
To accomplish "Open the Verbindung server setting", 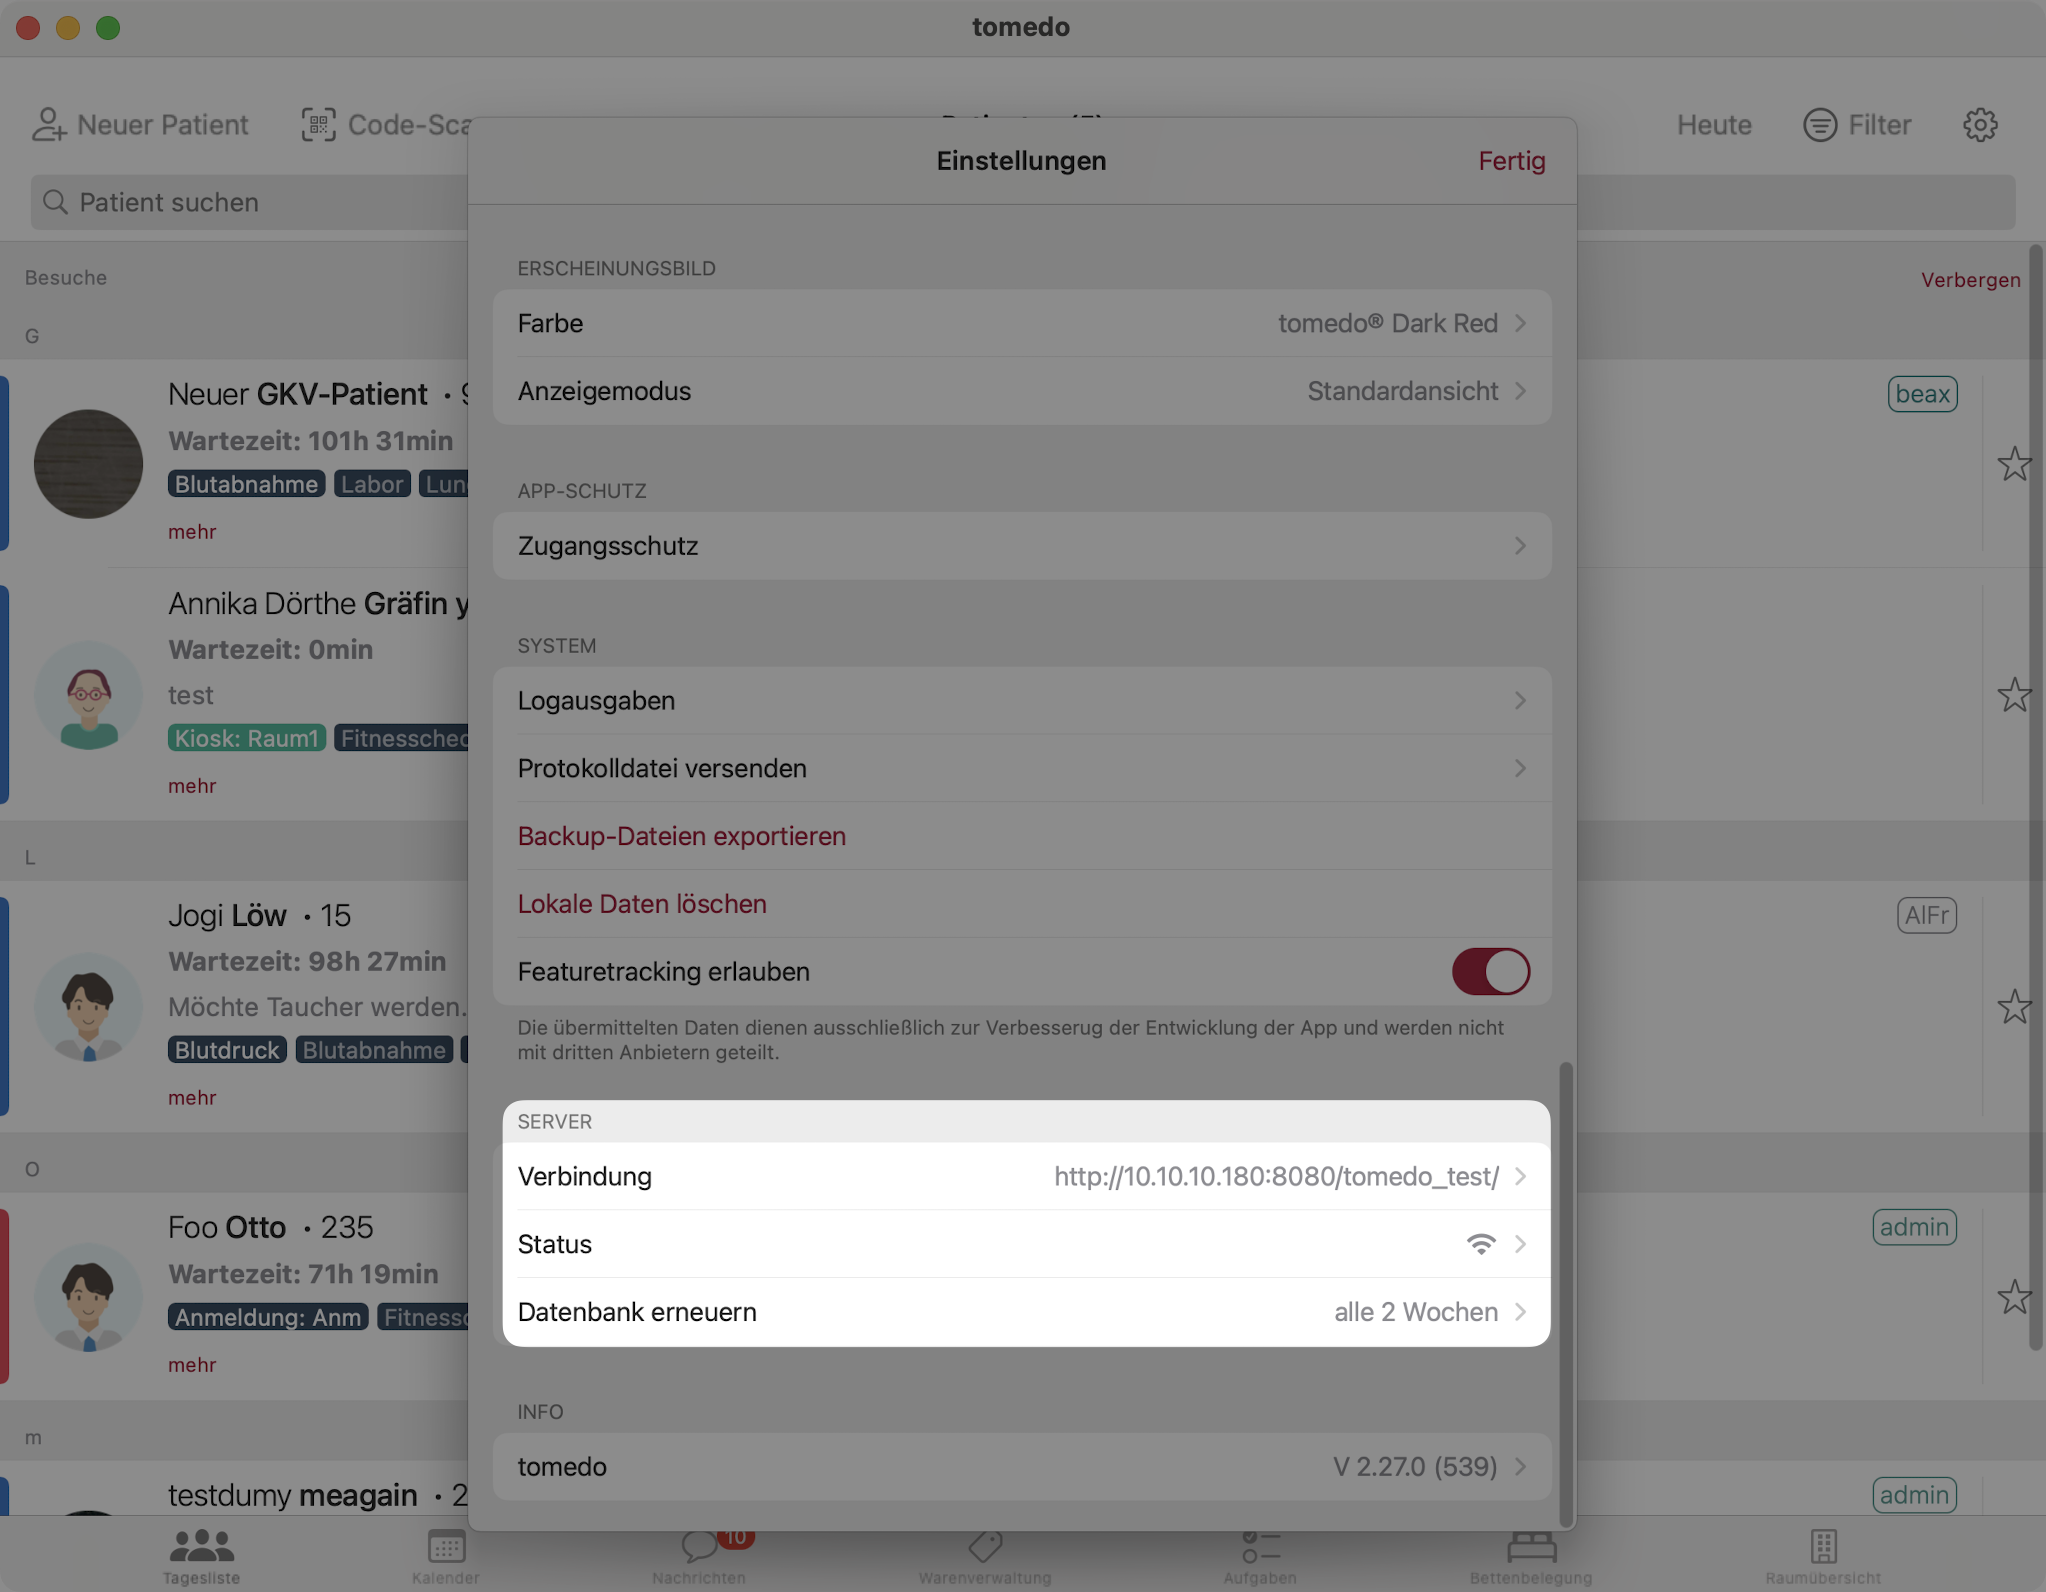I will pyautogui.click(x=1022, y=1176).
